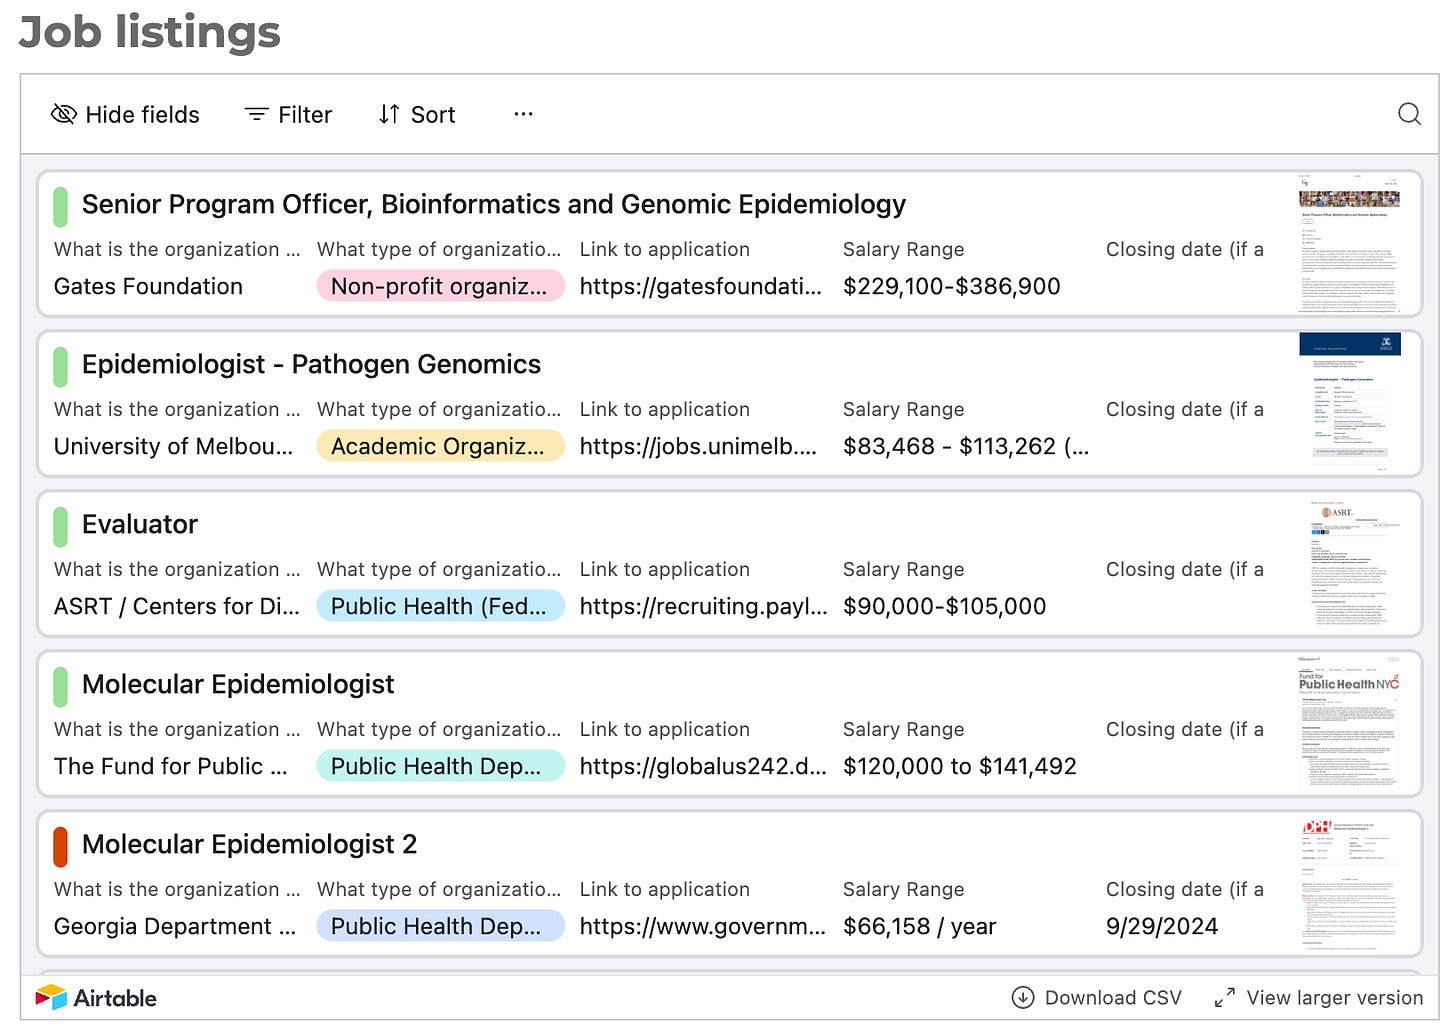Click the Job listings heading
The image size is (1456, 1033).
[150, 32]
